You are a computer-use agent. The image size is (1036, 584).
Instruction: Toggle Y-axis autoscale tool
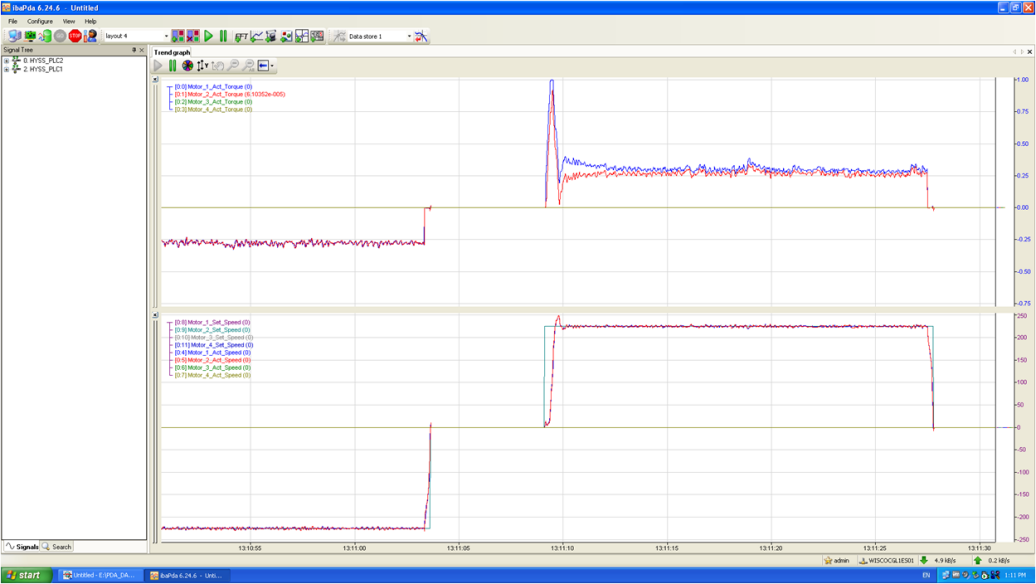(203, 65)
